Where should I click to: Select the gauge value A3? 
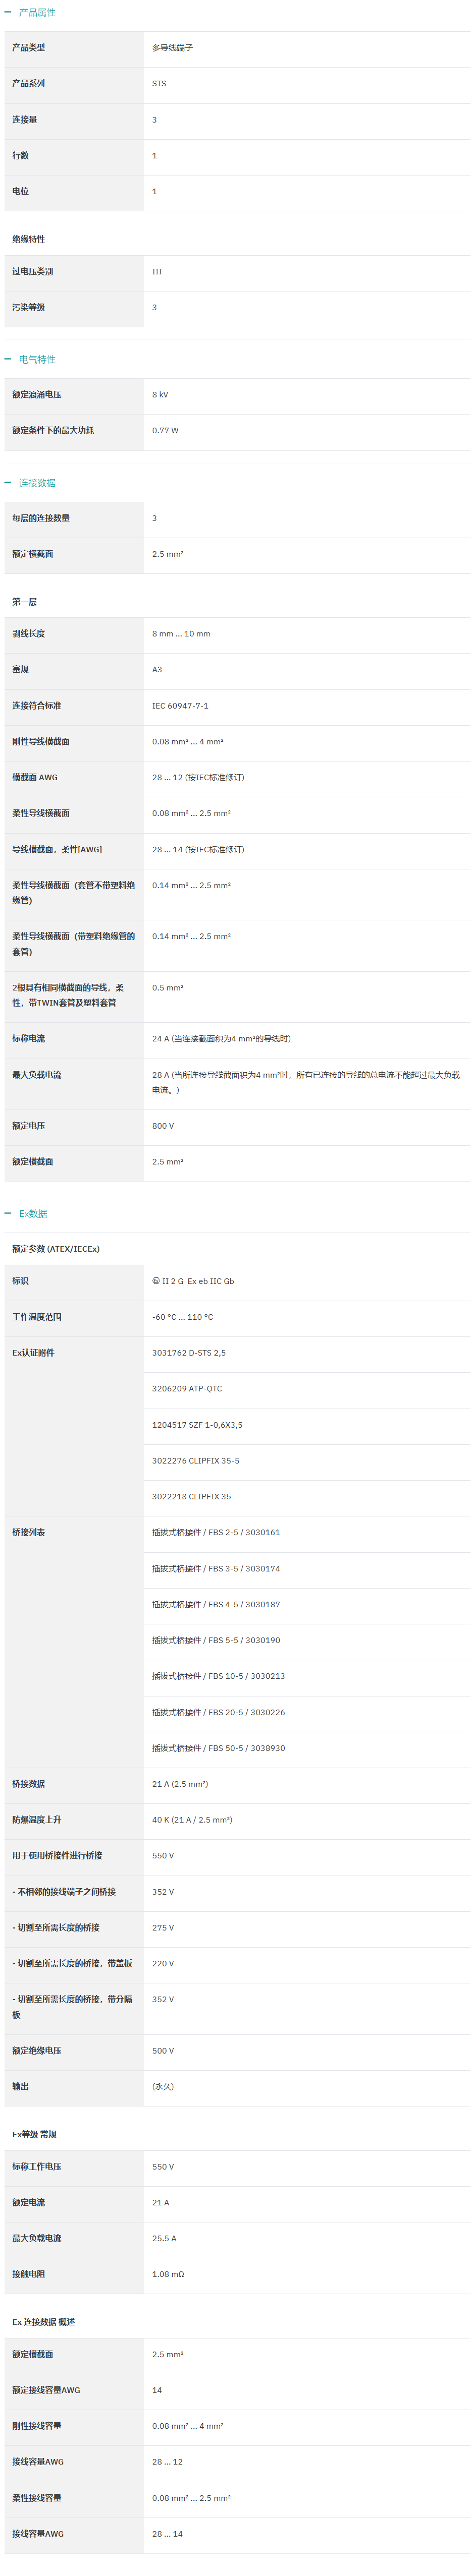(157, 670)
